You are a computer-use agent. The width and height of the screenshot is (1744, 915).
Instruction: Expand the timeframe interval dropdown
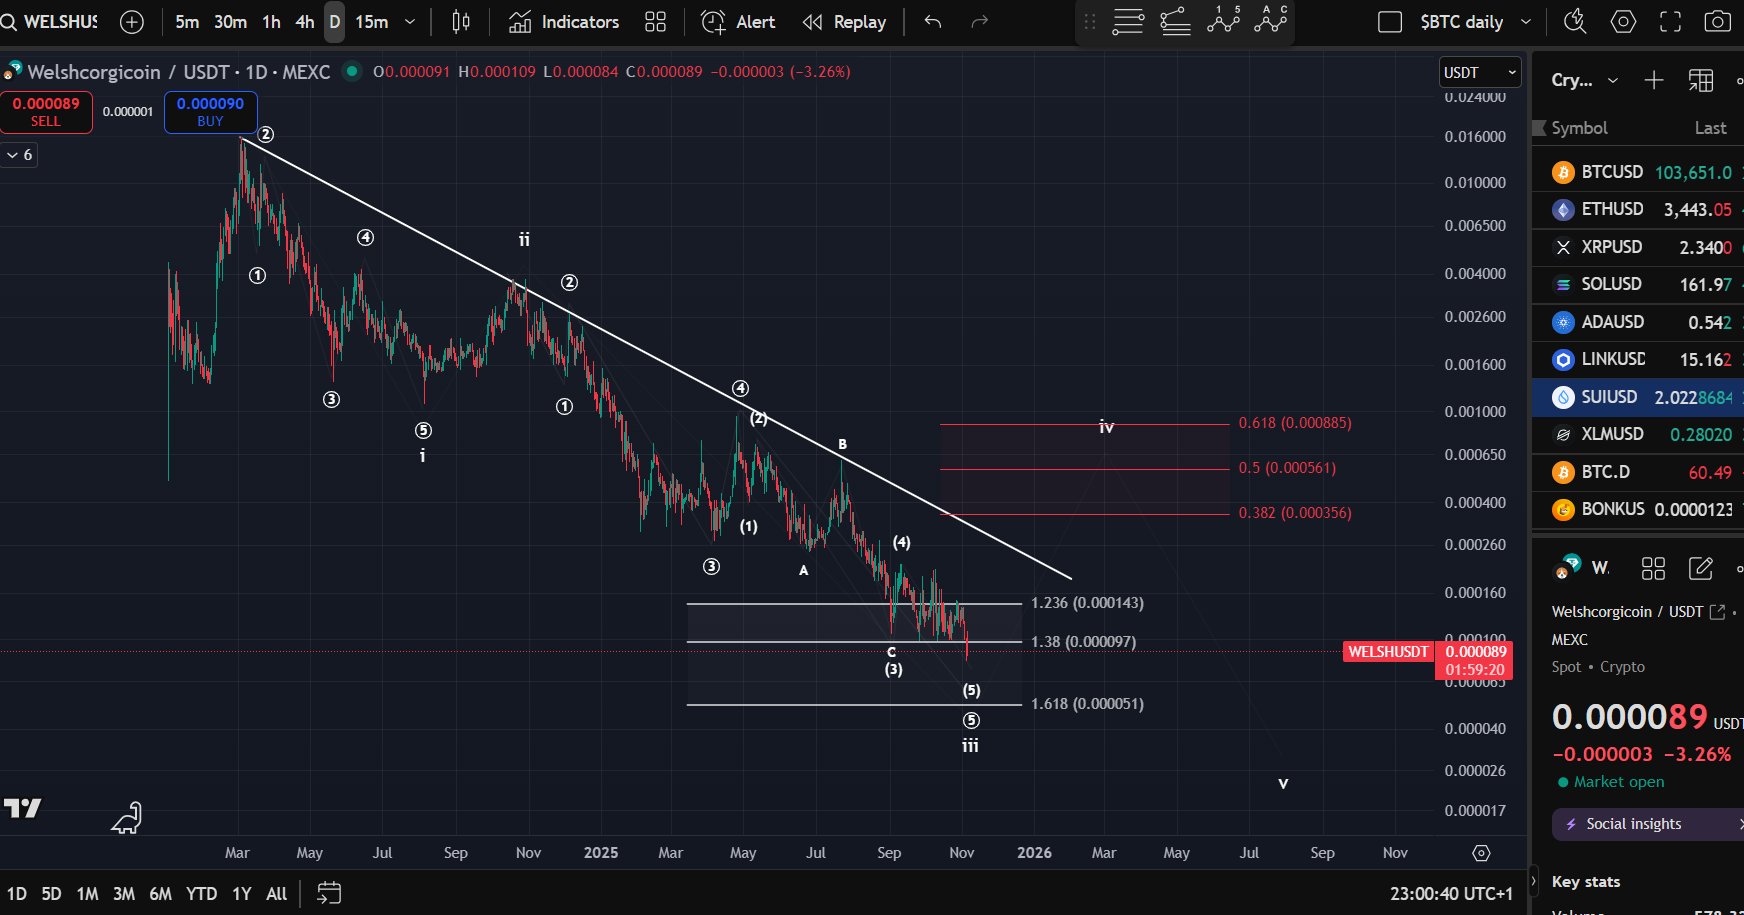(x=410, y=22)
